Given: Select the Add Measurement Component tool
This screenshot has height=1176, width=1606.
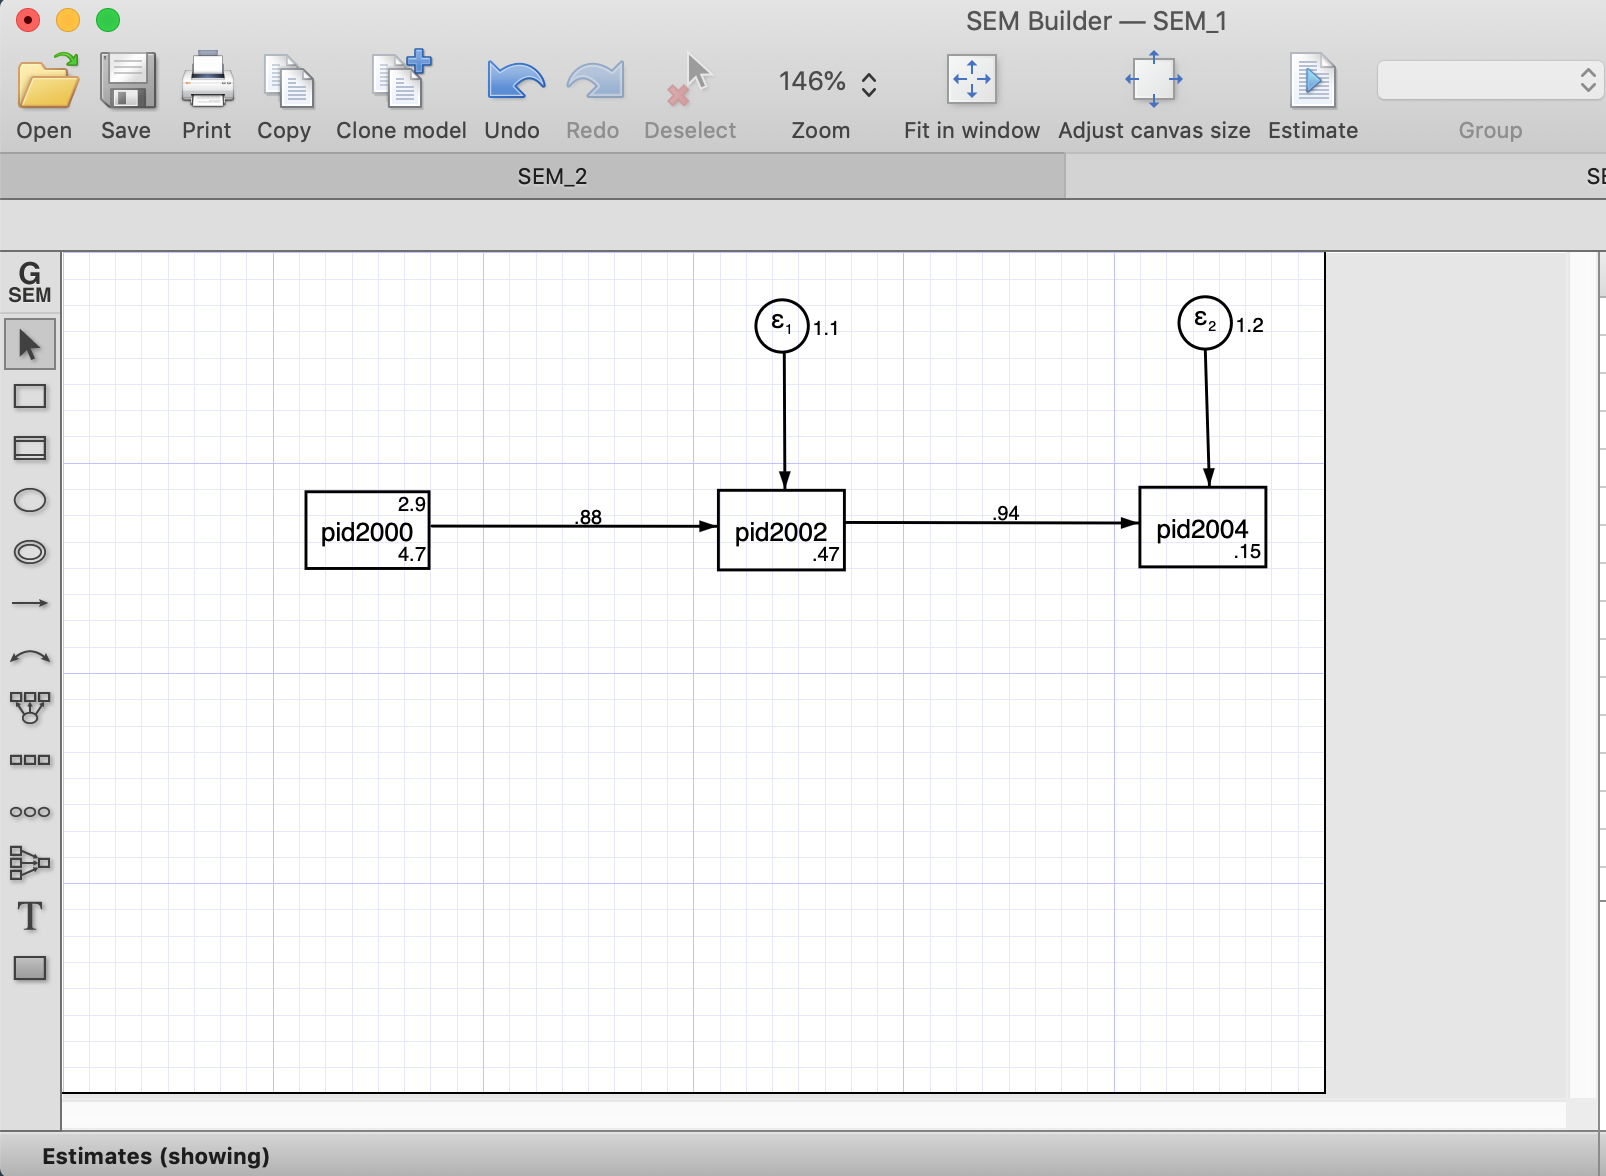Looking at the screenshot, I should [x=30, y=708].
